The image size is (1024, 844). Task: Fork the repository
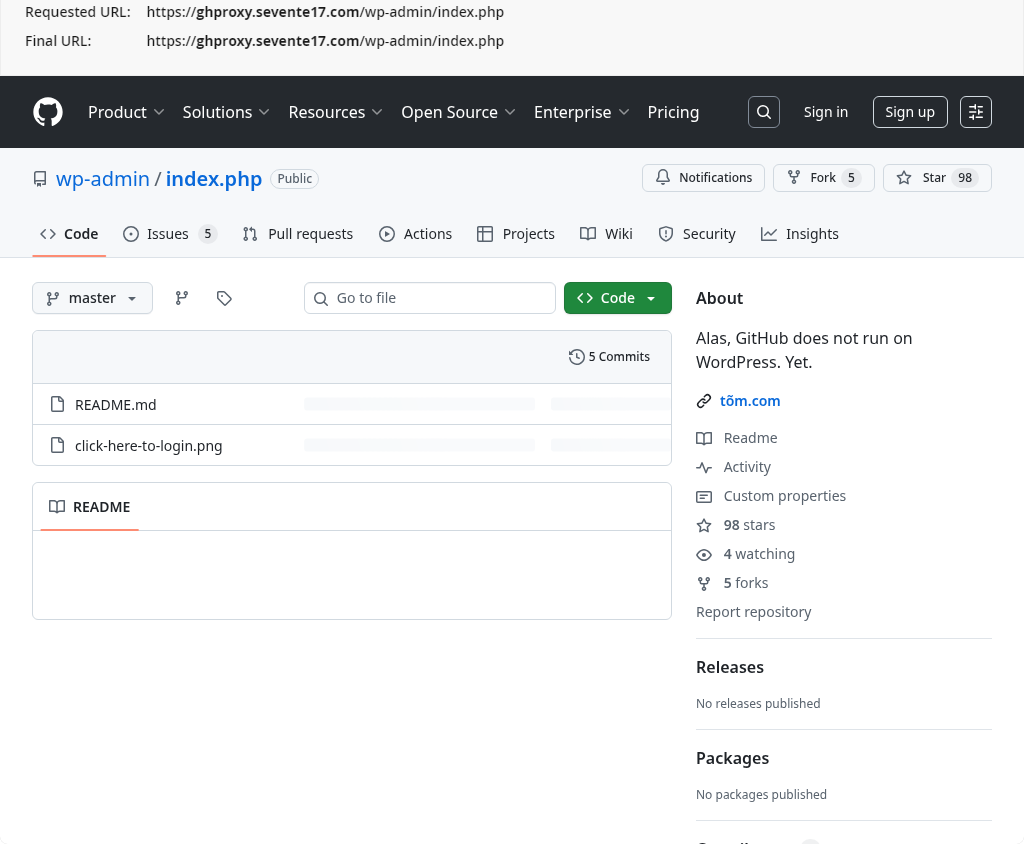pos(823,178)
